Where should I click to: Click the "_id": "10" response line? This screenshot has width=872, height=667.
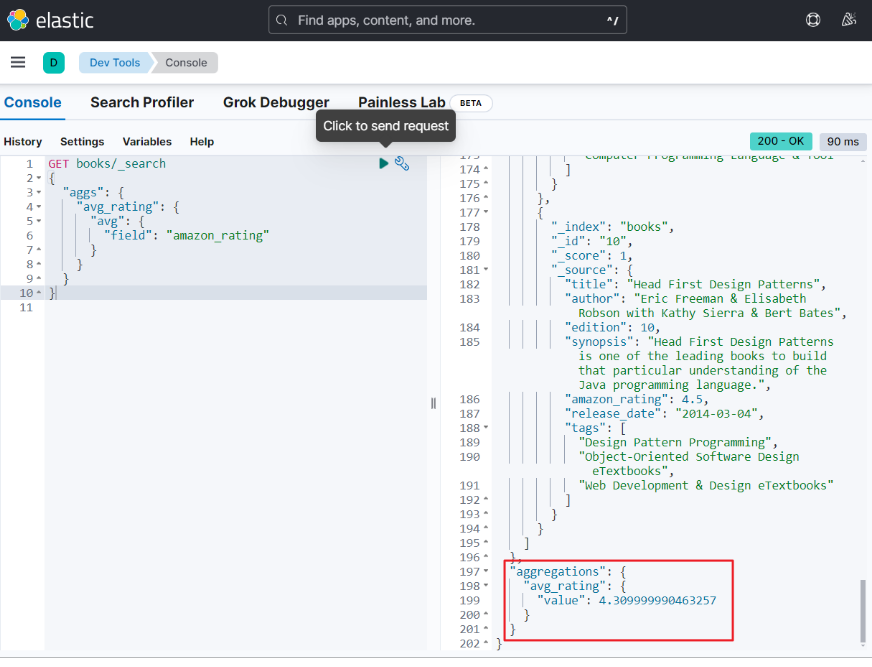(x=592, y=241)
